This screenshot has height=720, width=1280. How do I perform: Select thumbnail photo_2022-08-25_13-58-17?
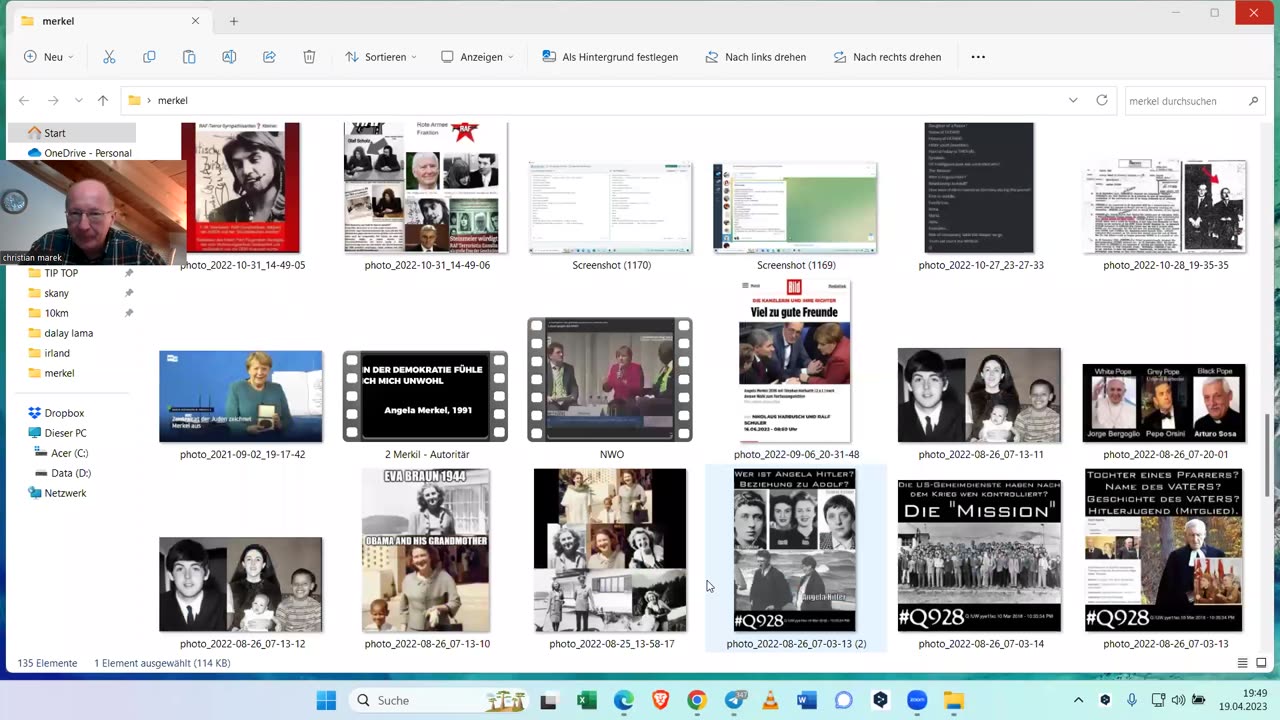pos(610,550)
